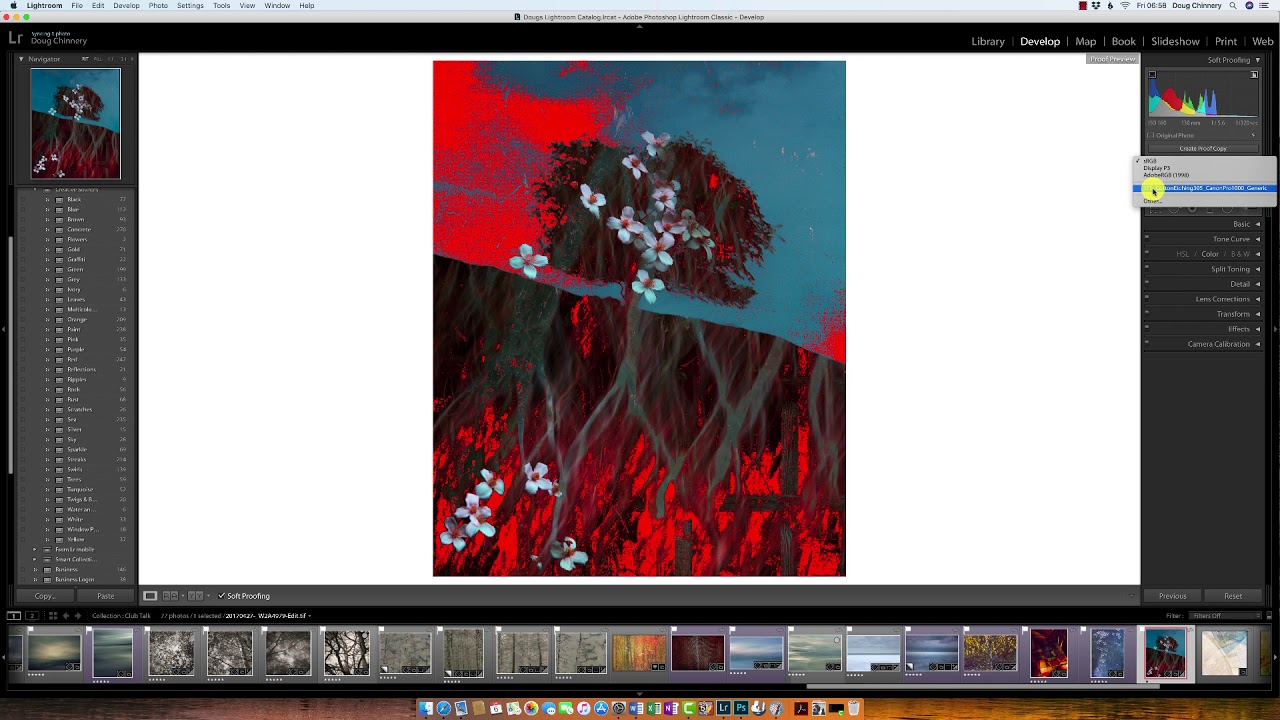Click the Lightroom Lr logo identity plate

15,38
